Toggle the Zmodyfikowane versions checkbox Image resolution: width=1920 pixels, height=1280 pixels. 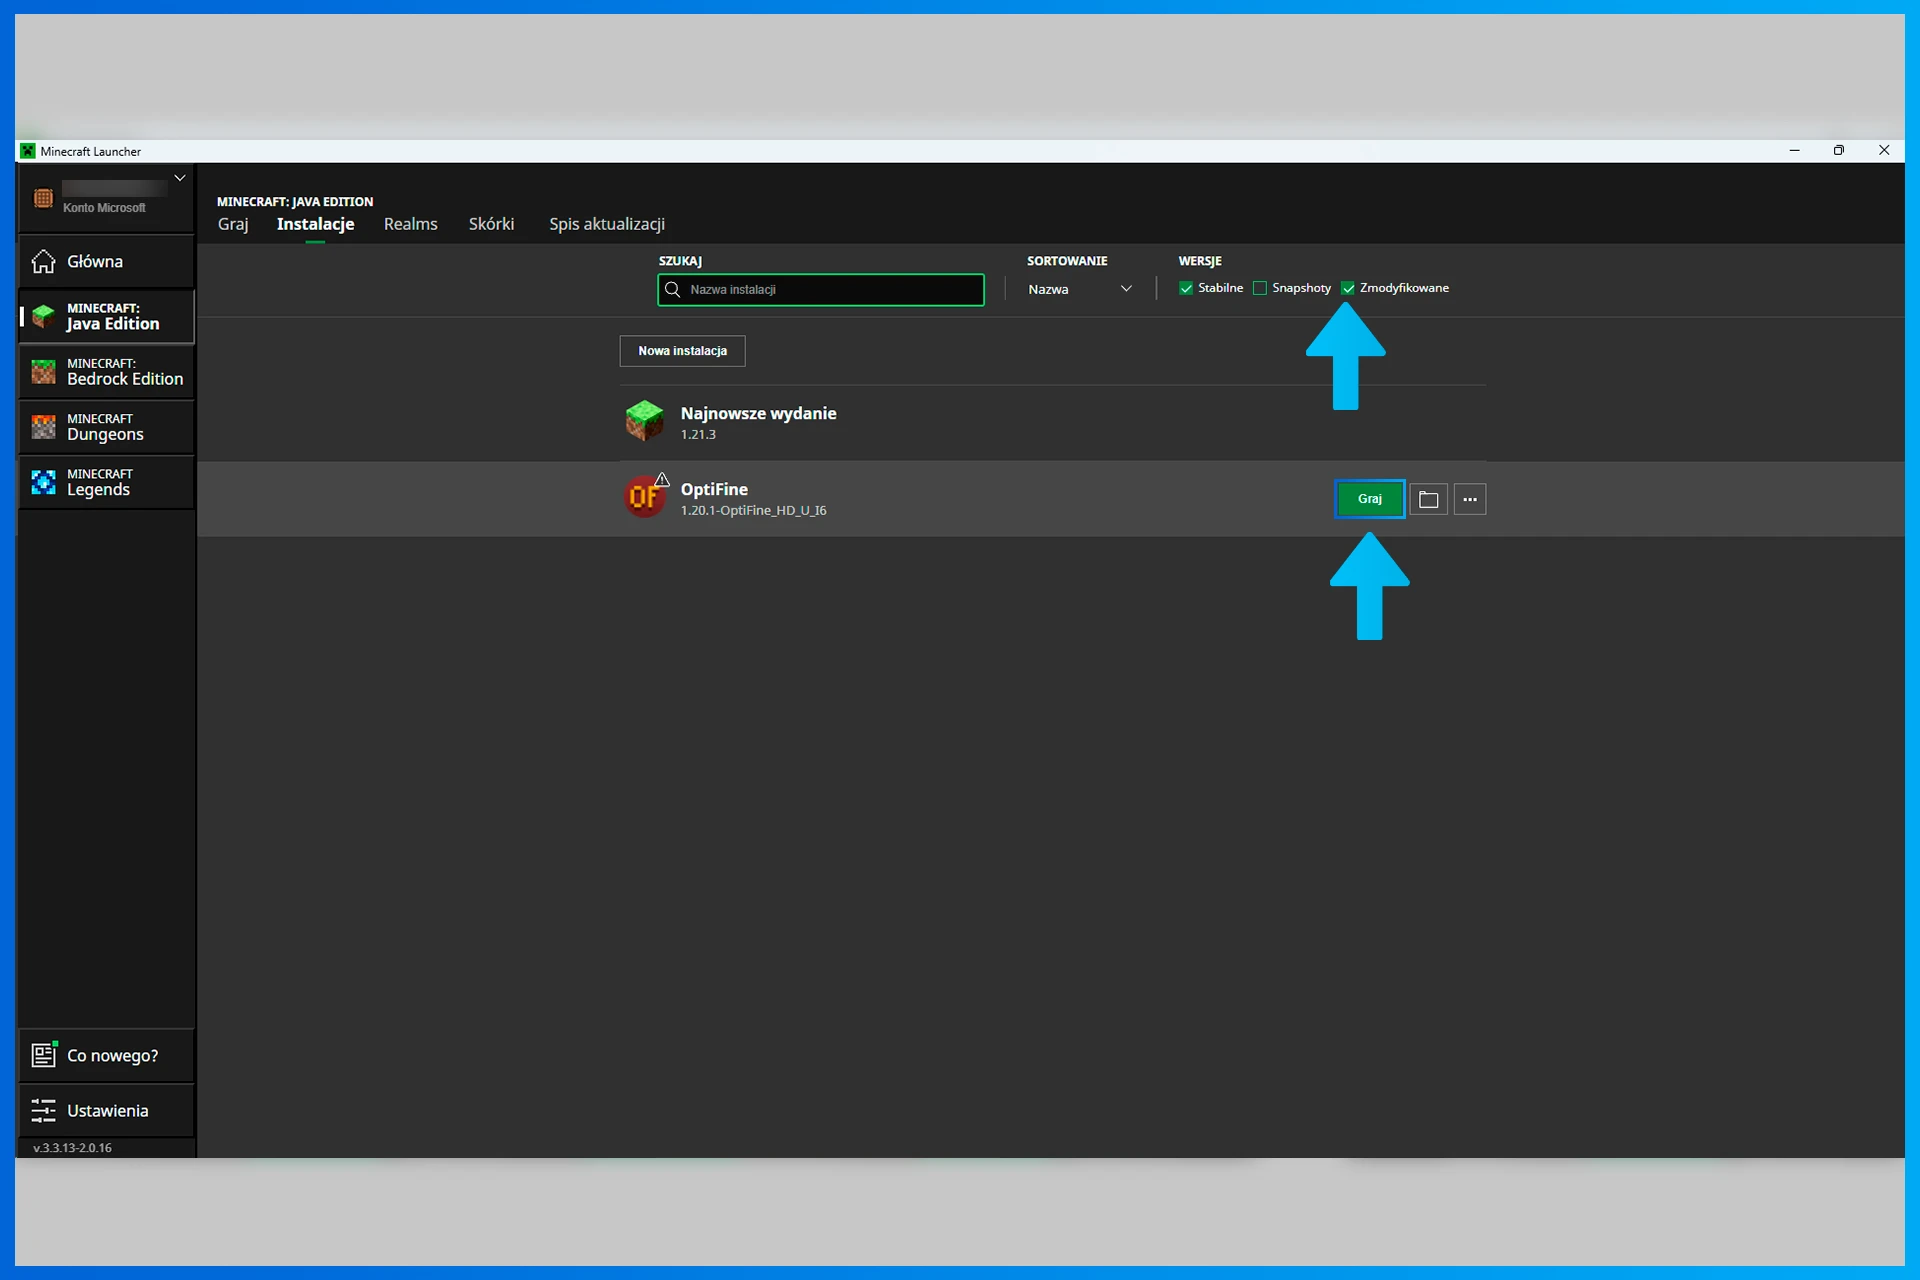1348,288
